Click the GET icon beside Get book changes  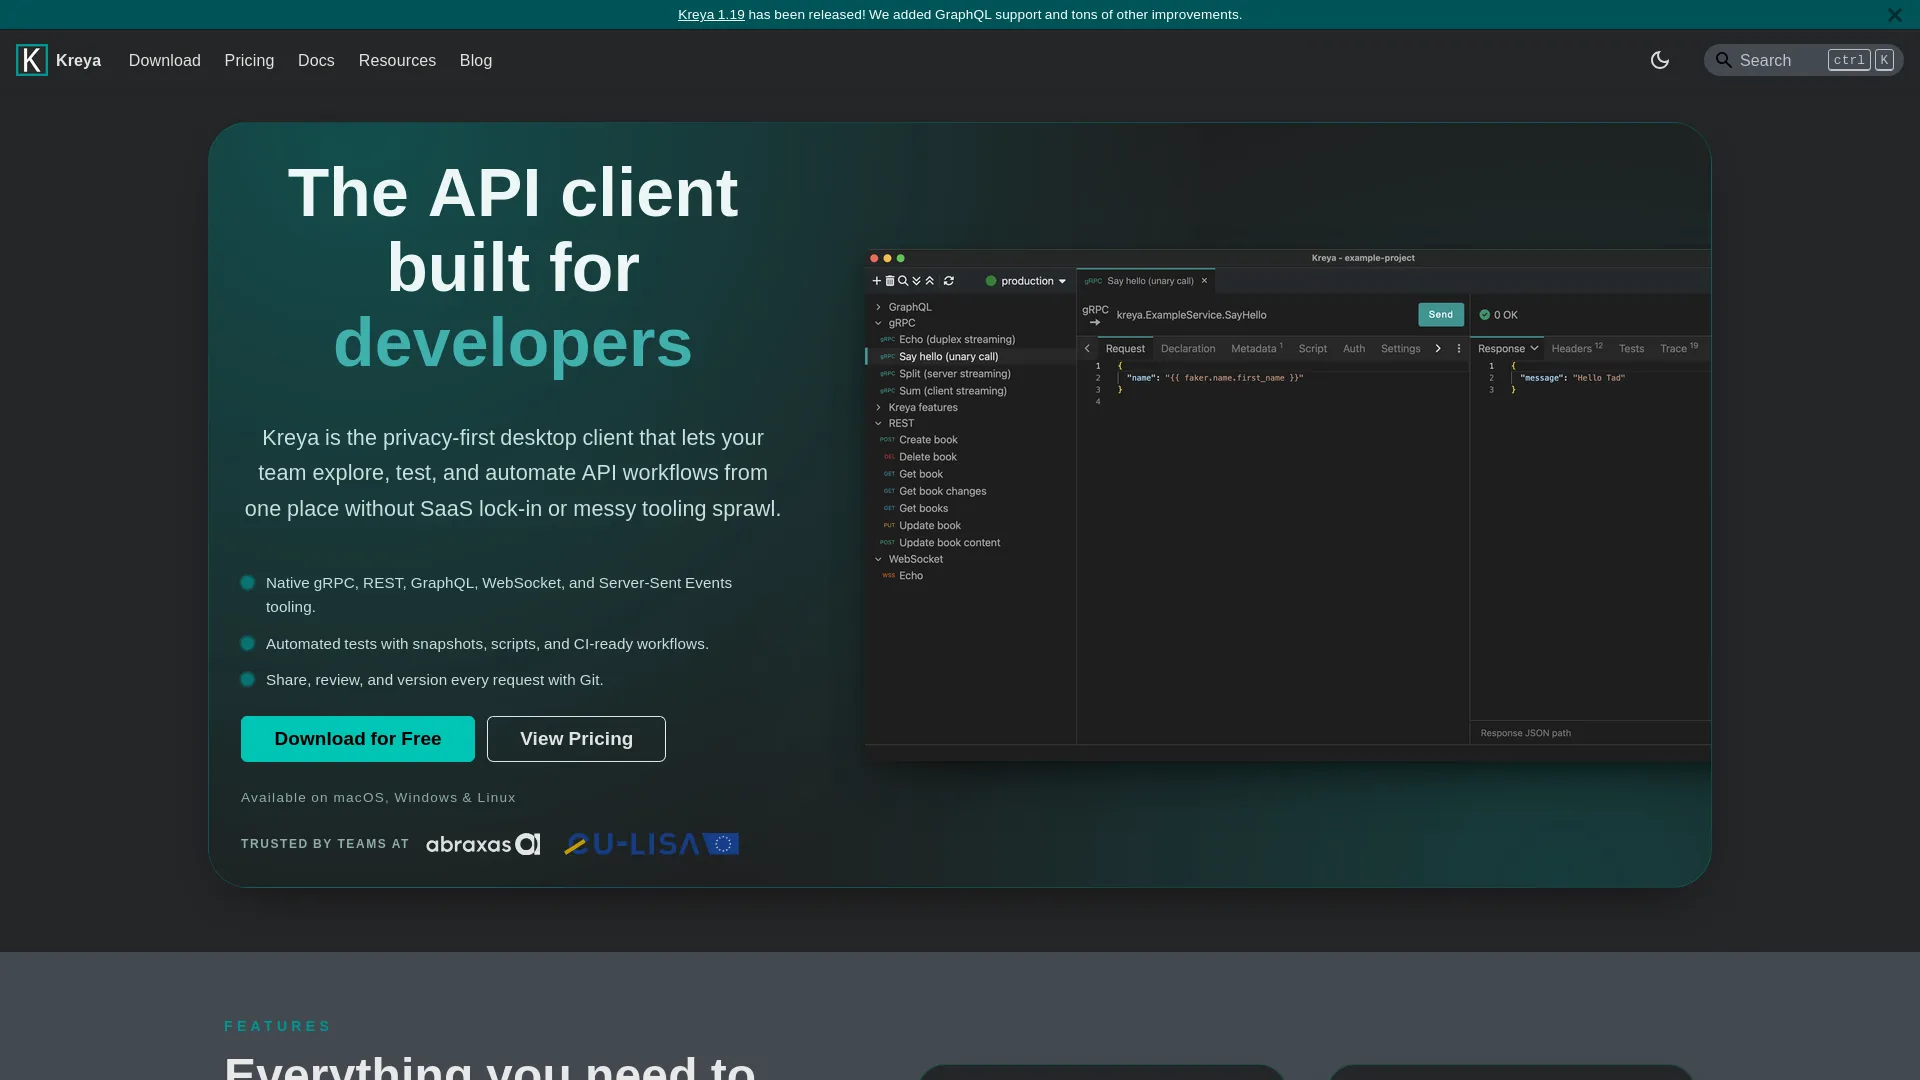(889, 492)
